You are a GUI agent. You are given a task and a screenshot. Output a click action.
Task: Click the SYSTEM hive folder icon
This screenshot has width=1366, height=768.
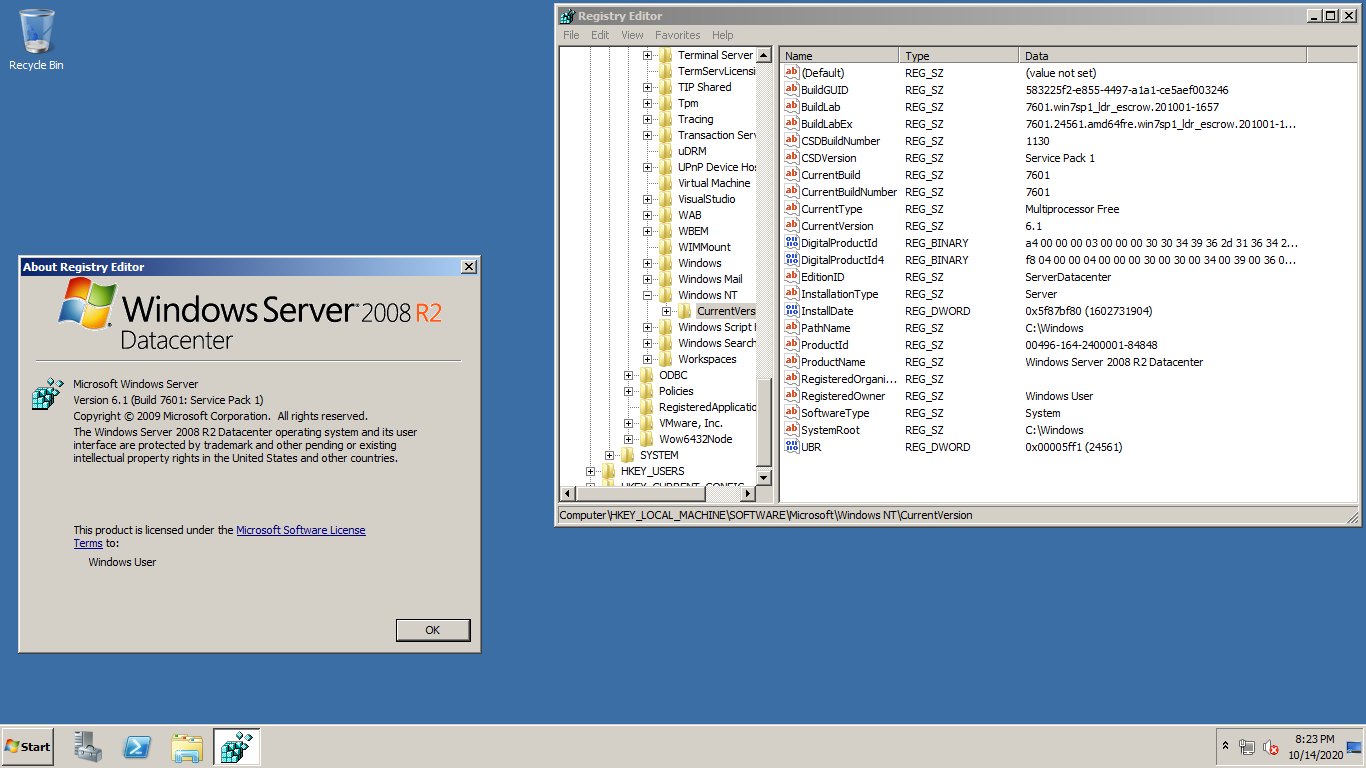(627, 455)
